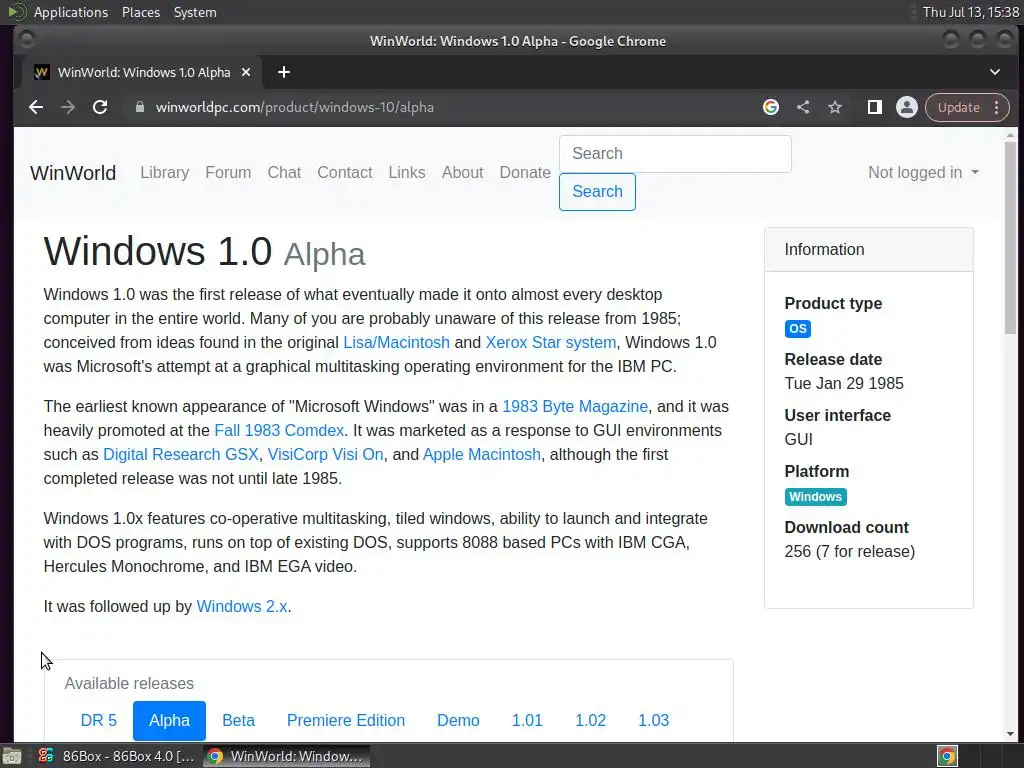Open Chrome side panel
The height and width of the screenshot is (768, 1024).
874,107
